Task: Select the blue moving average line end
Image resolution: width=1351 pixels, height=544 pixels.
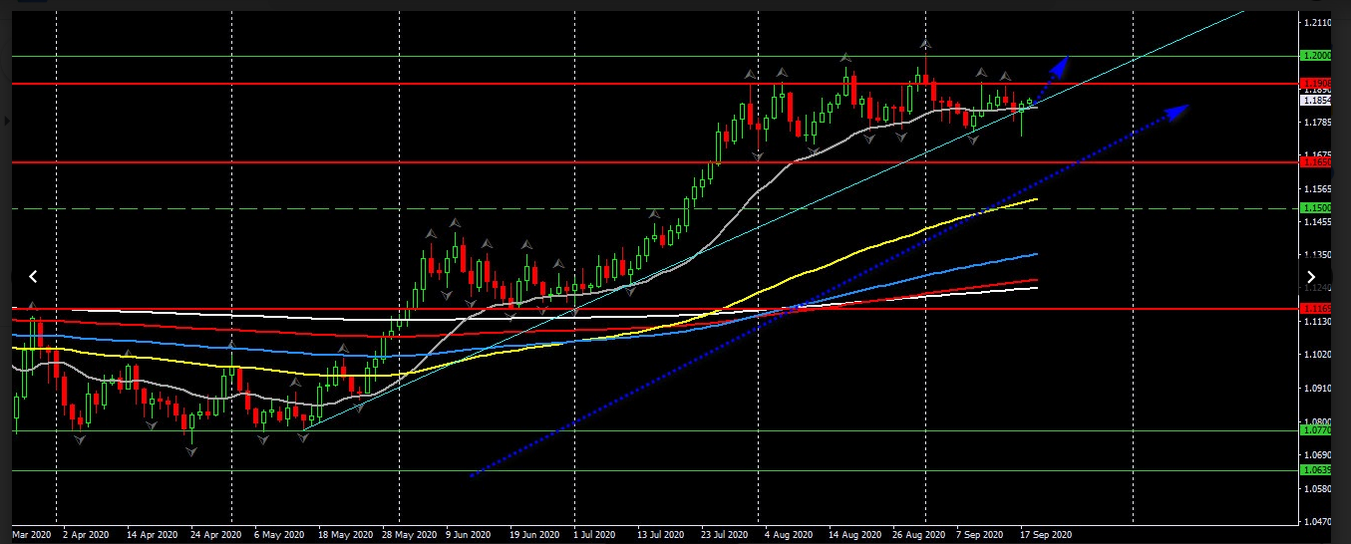Action: (x=1034, y=254)
